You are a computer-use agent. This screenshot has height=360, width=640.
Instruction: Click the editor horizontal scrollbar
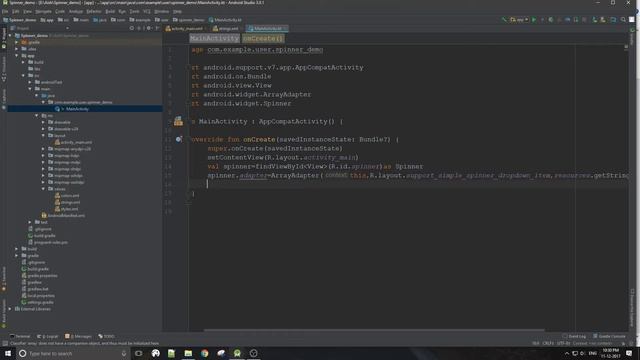(374, 330)
